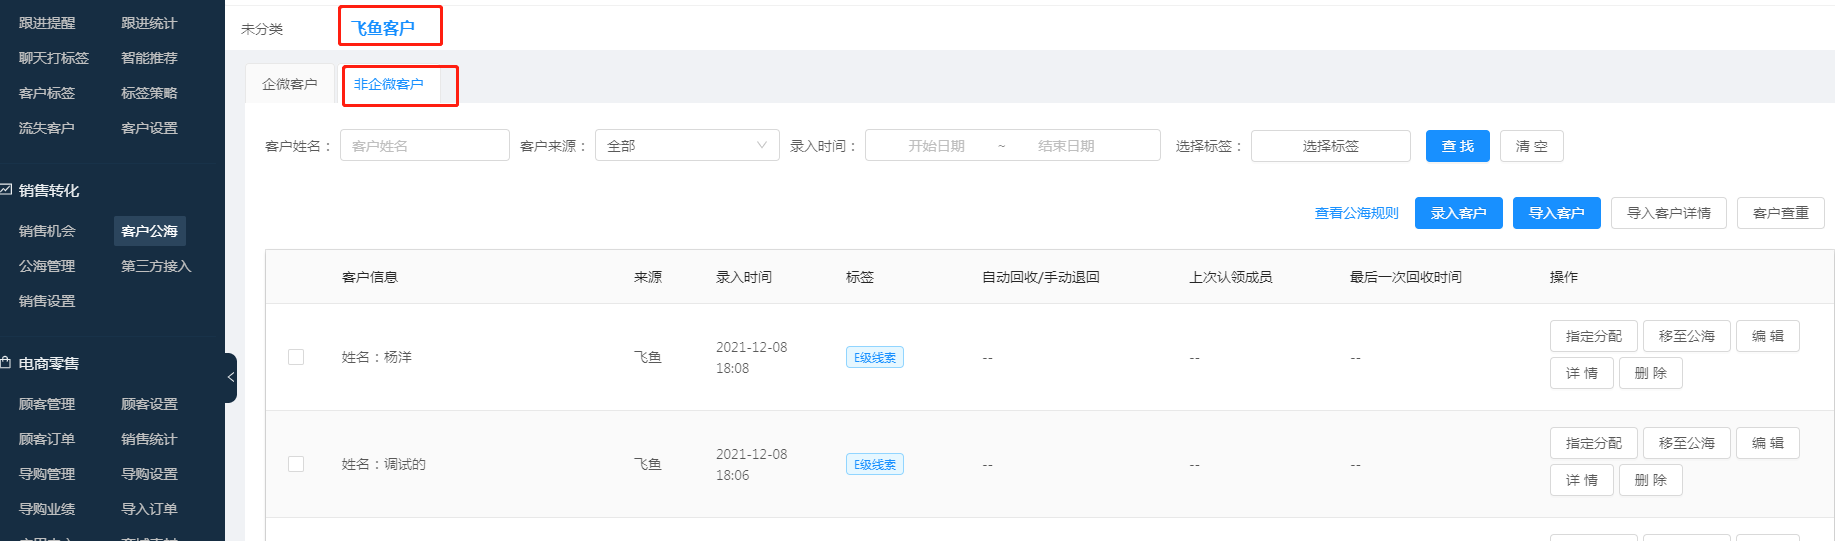
Task: Open 导购设置 in sidebar
Action: 149,474
